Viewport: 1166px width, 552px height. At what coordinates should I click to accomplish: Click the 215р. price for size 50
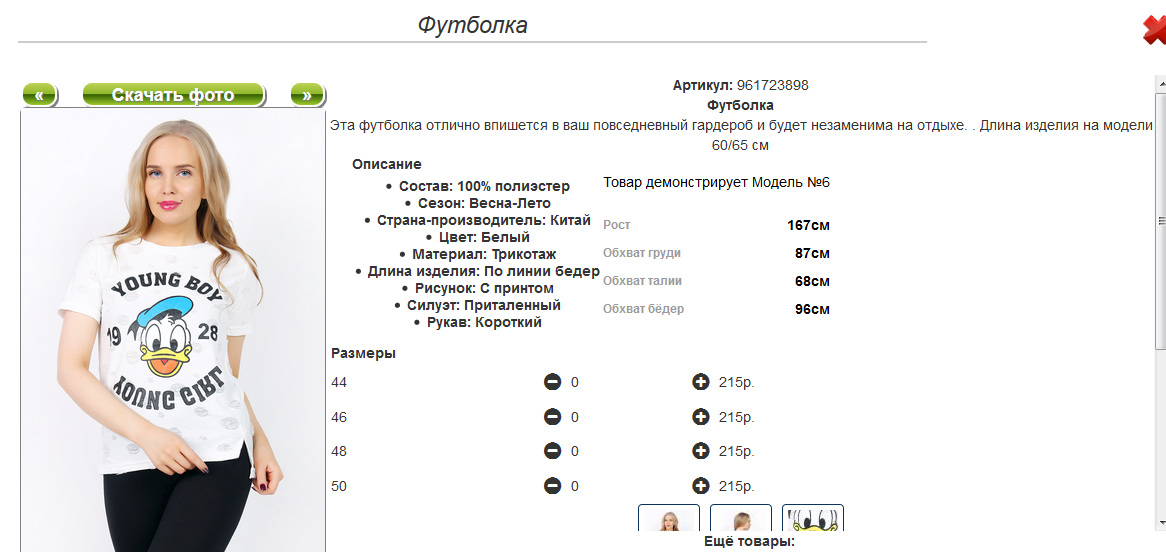point(737,487)
